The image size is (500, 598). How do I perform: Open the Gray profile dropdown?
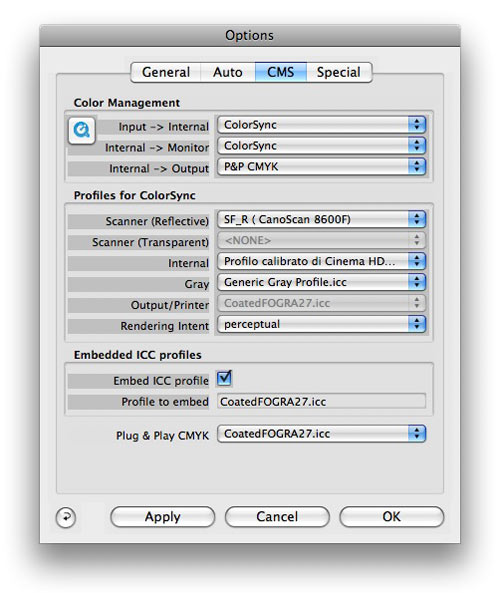click(321, 282)
